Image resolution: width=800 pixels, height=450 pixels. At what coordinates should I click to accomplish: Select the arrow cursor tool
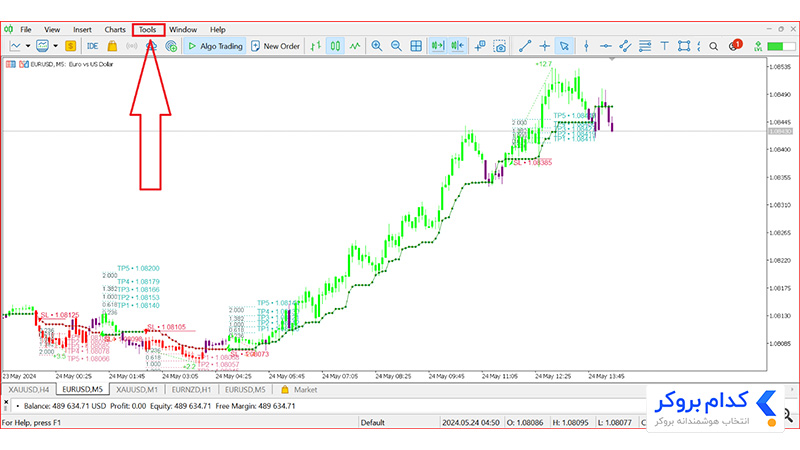(x=564, y=46)
